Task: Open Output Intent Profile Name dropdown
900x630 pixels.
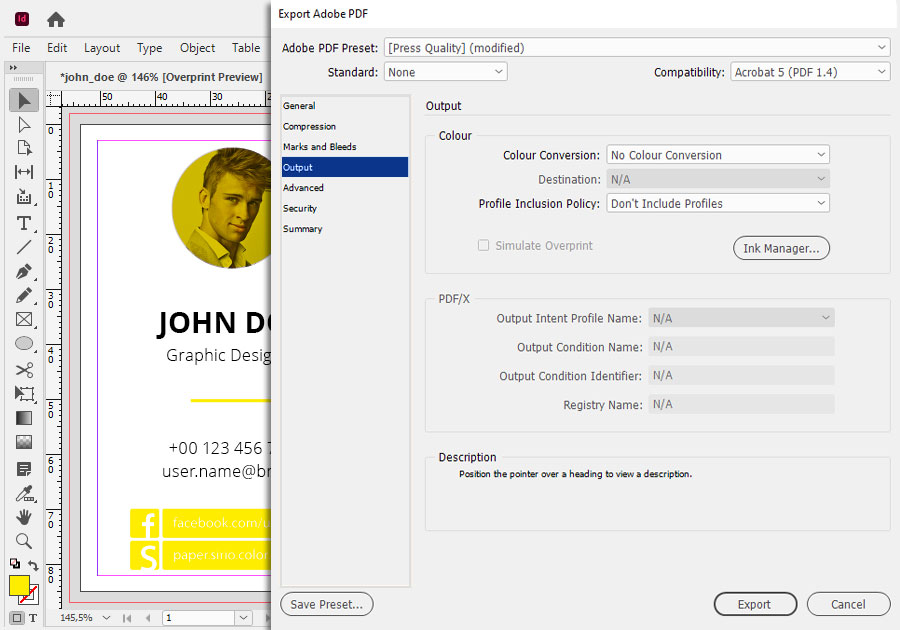Action: click(x=741, y=318)
